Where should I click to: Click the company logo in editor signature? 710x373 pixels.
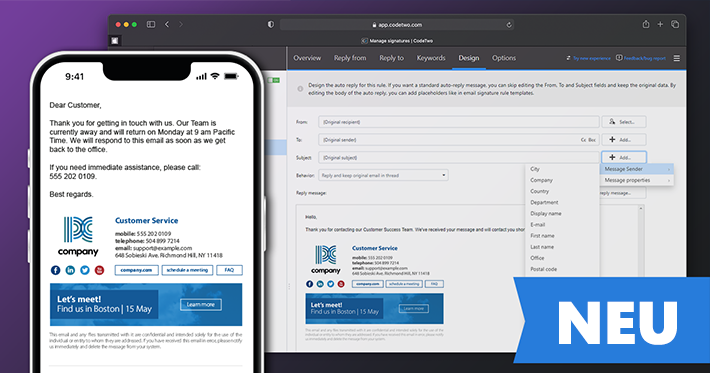tap(326, 259)
